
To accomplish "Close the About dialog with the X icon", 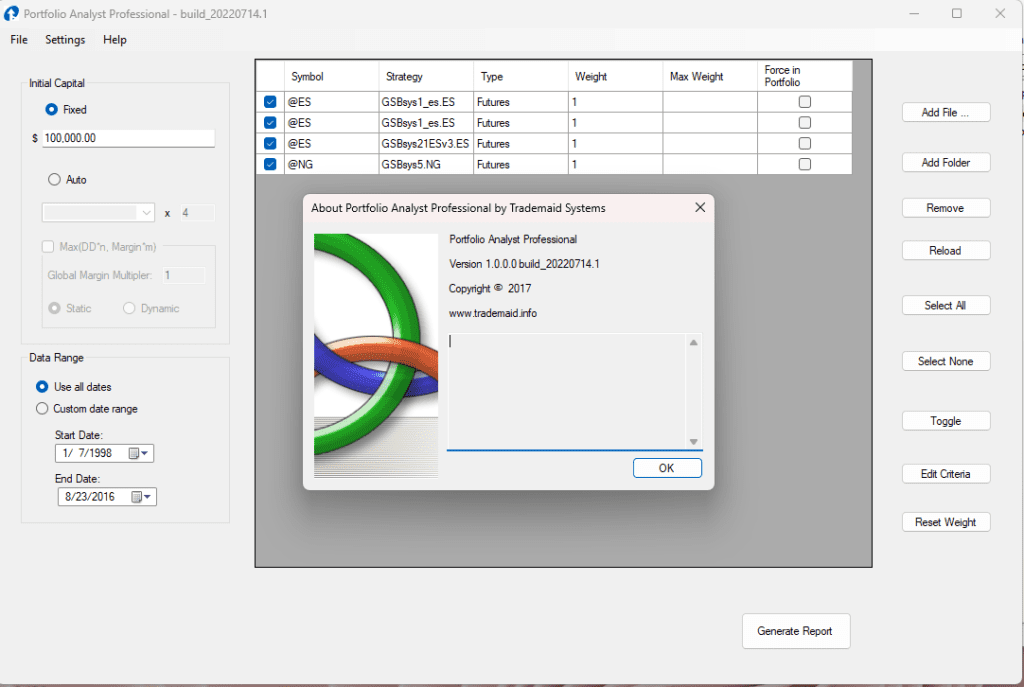I will click(x=700, y=208).
